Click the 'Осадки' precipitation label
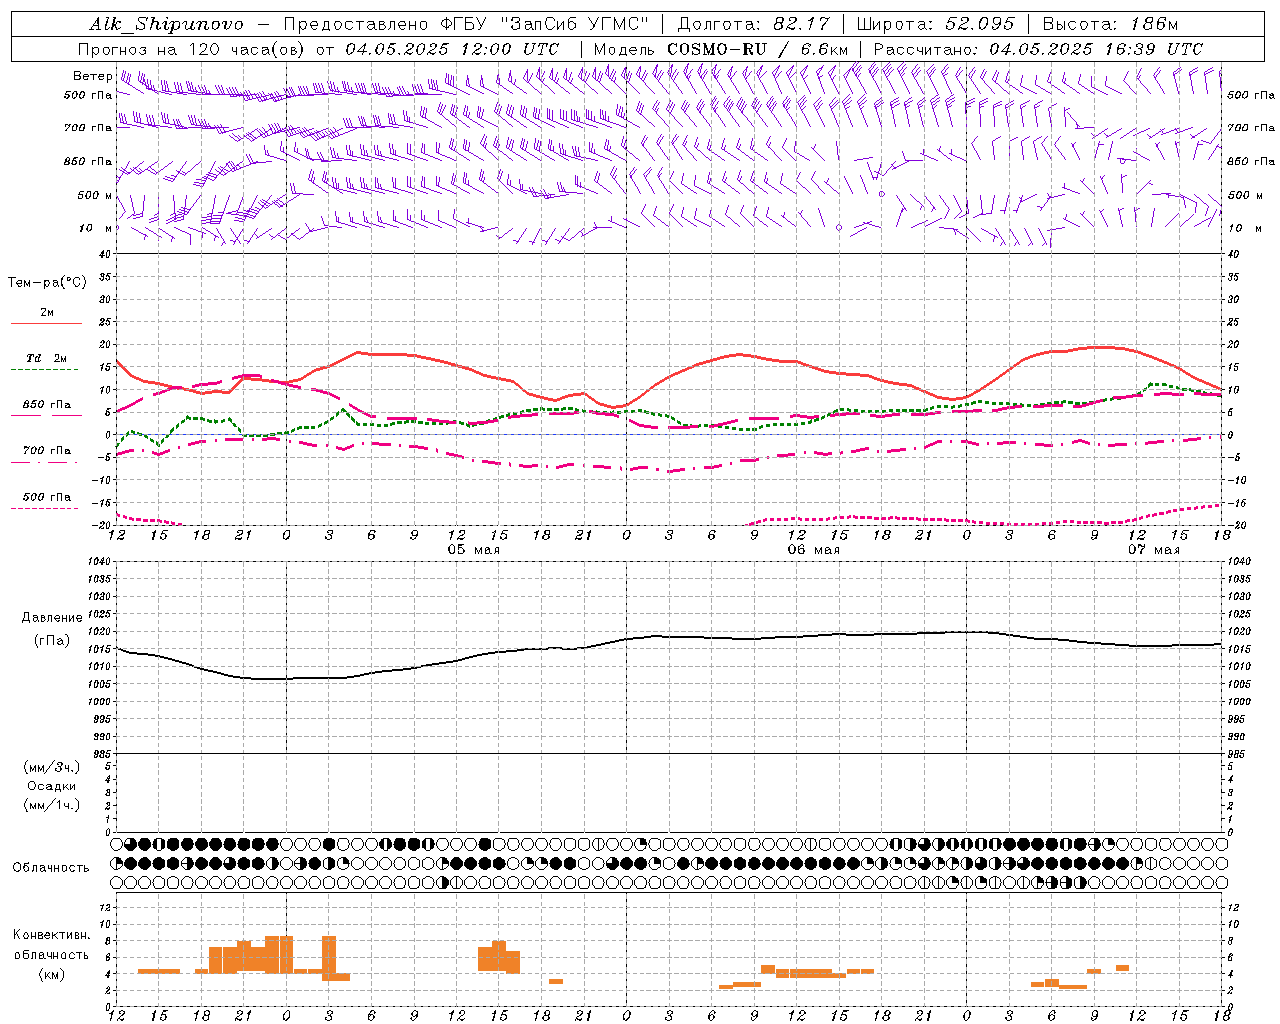The image size is (1280, 1024). point(51,786)
